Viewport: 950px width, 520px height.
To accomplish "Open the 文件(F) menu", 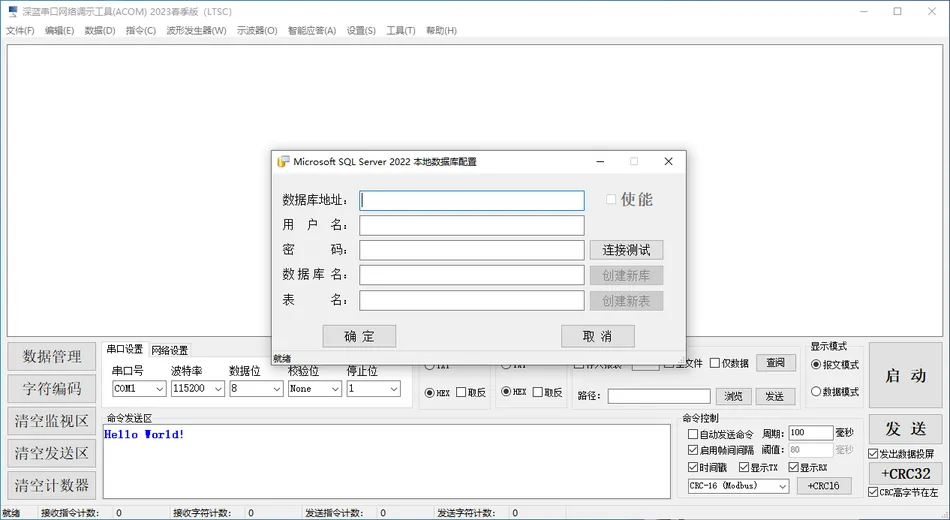I will [20, 30].
